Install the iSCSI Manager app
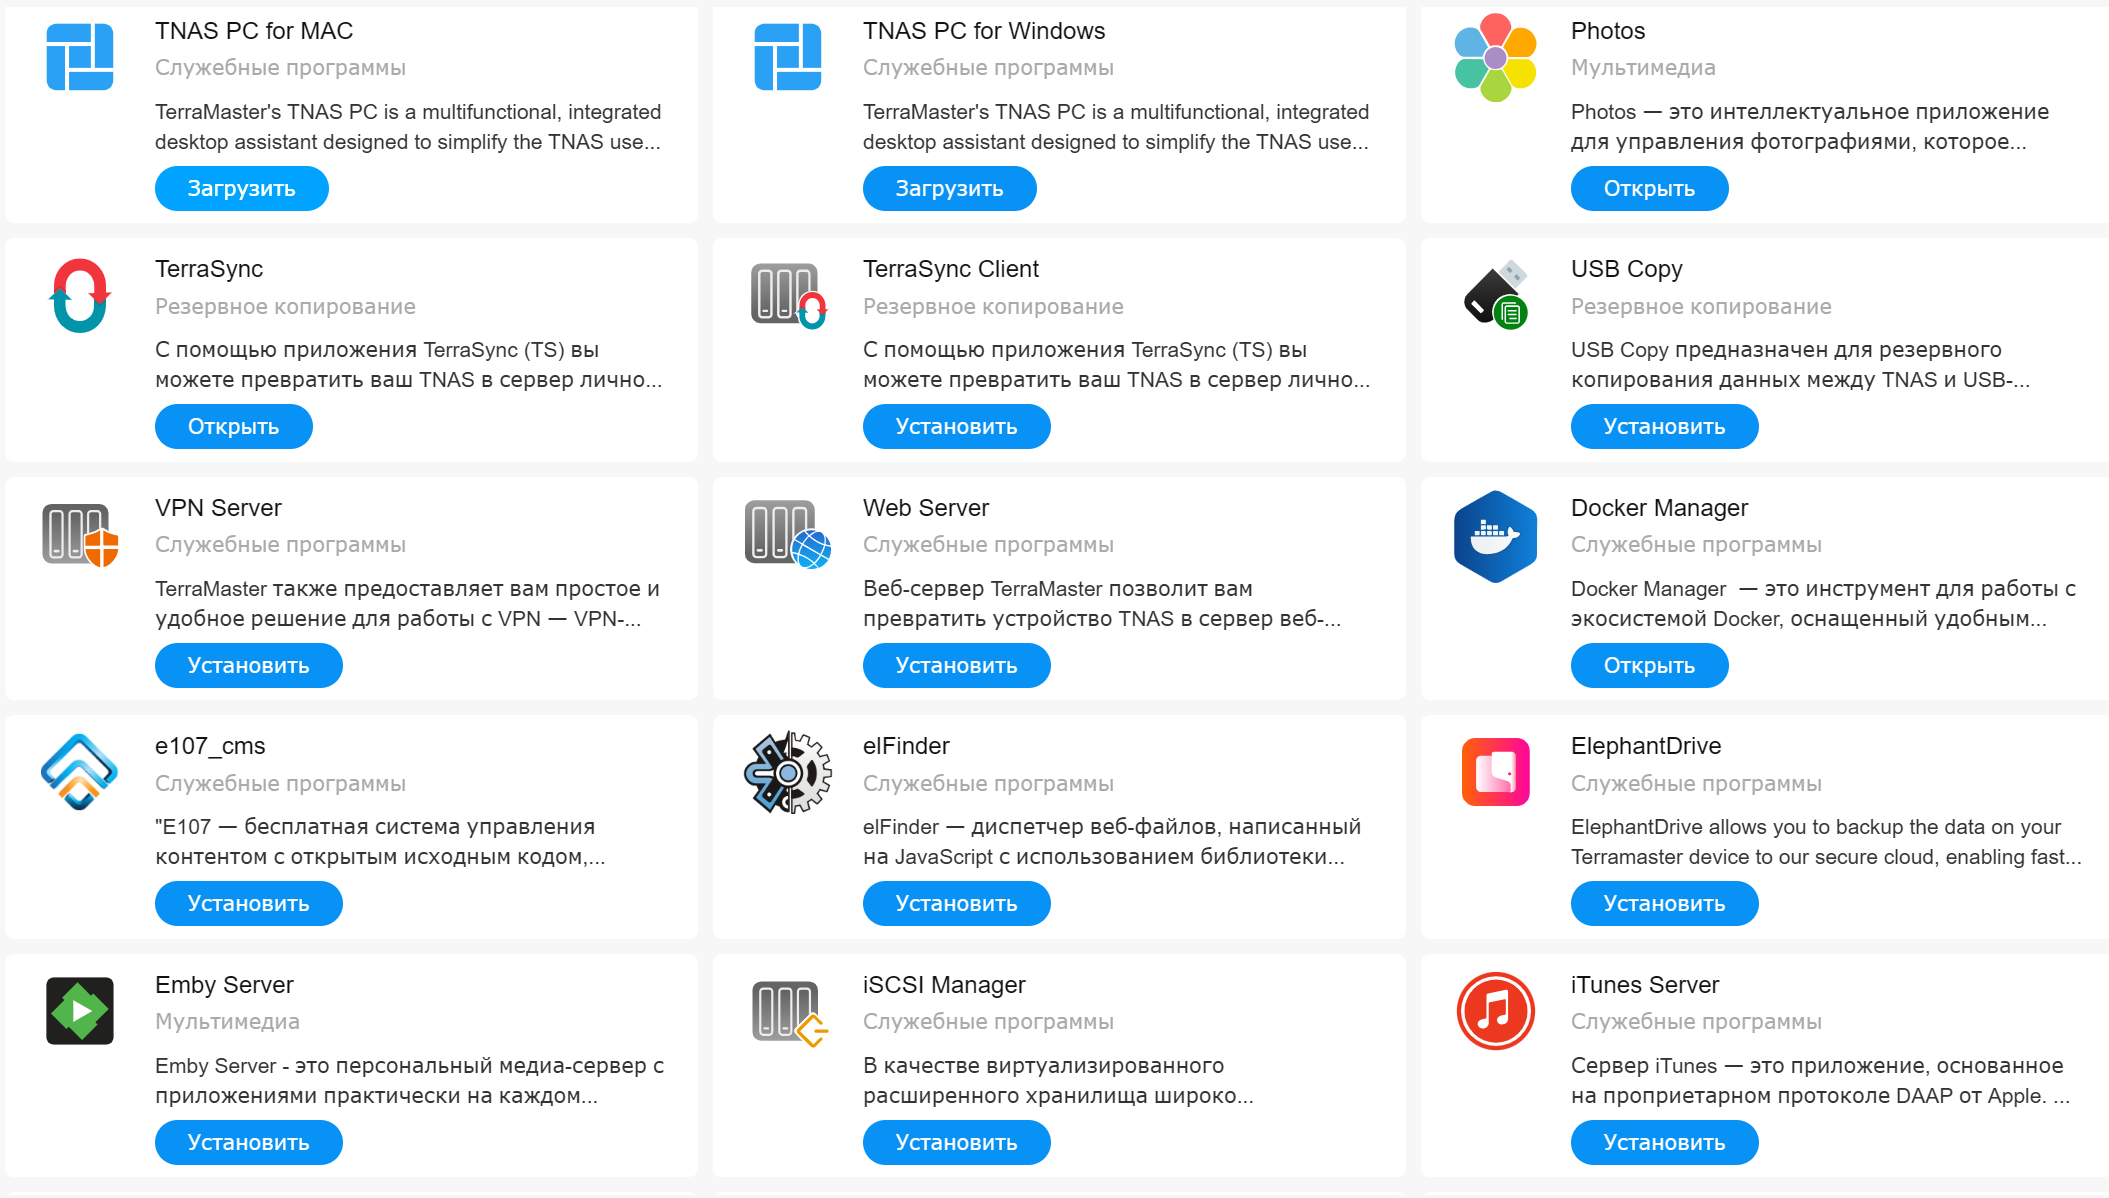Image resolution: width=2109 pixels, height=1198 pixels. click(956, 1143)
